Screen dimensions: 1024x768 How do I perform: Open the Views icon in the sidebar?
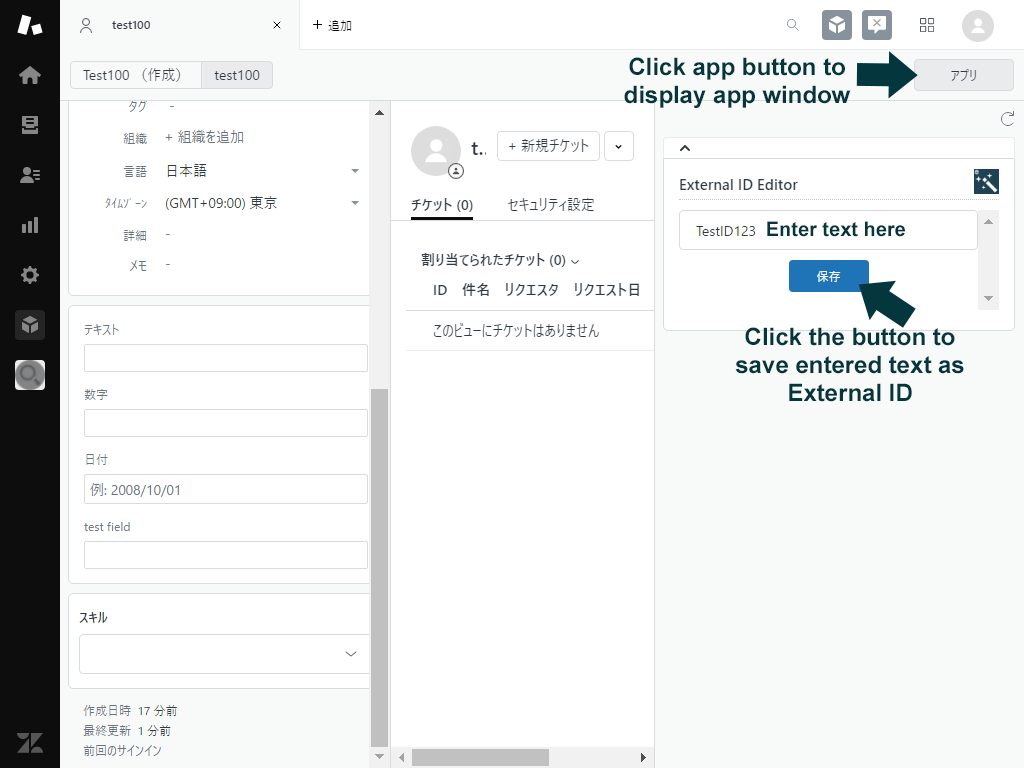pos(29,124)
